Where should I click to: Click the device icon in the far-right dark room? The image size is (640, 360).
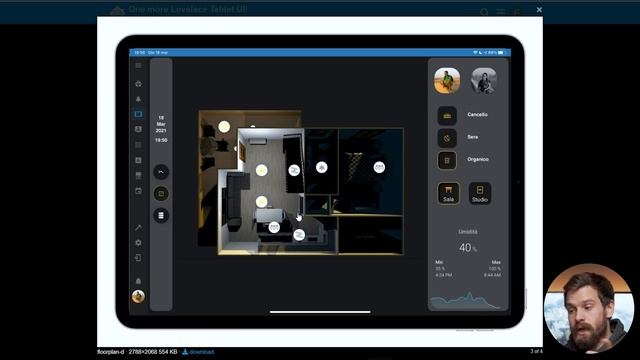tap(379, 167)
